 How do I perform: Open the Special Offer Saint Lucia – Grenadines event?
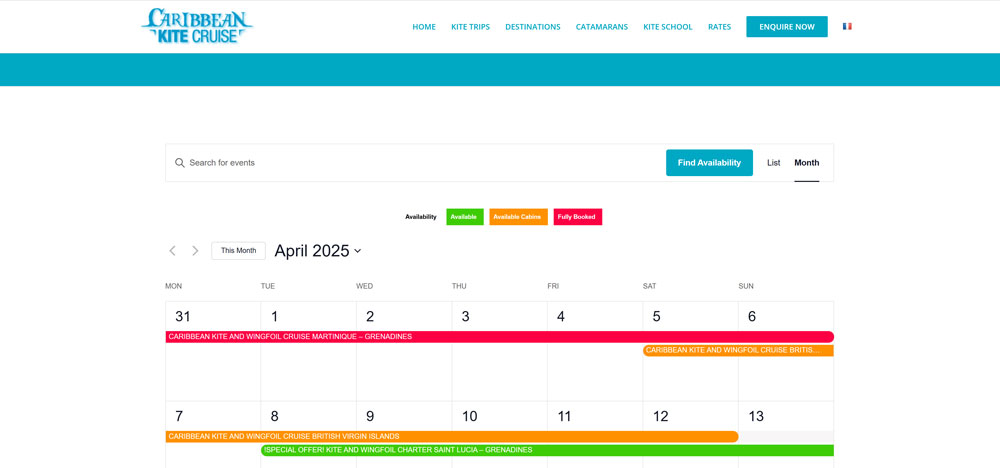(x=547, y=450)
